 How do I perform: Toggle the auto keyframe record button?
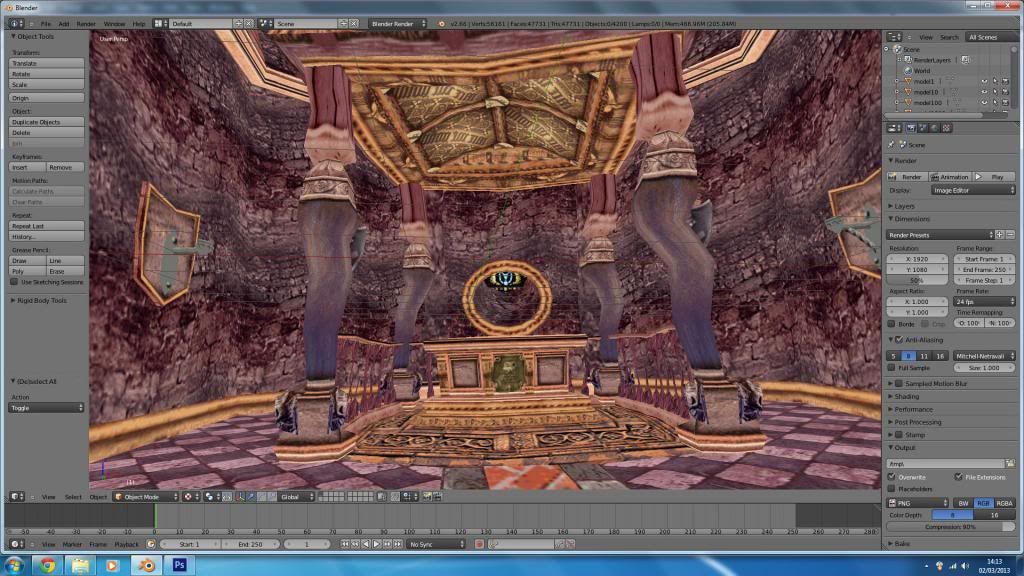click(479, 544)
